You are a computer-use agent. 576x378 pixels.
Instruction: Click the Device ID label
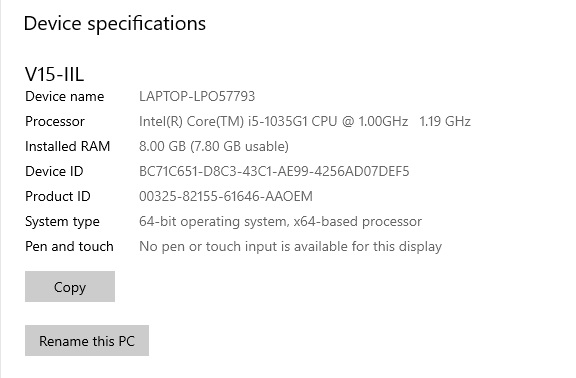pyautogui.click(x=54, y=172)
